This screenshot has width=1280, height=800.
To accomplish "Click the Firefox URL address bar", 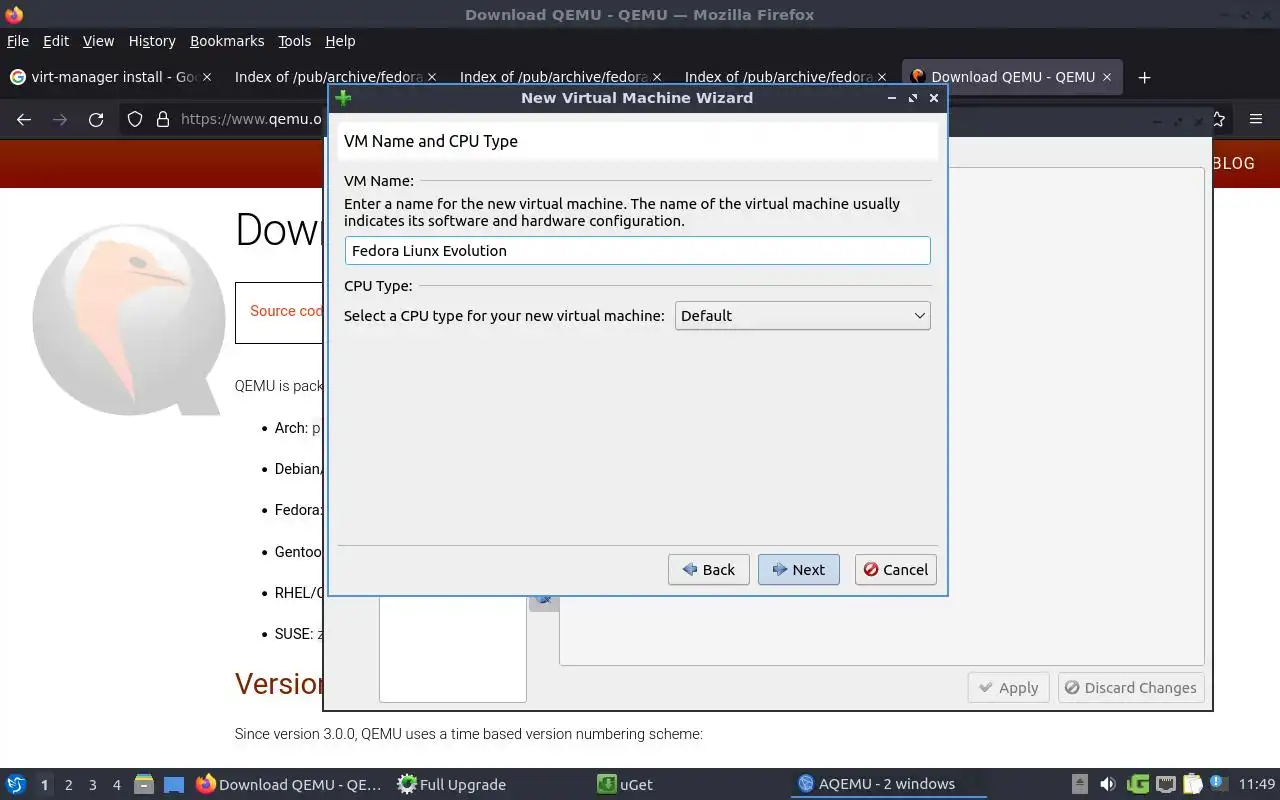I will [x=251, y=119].
